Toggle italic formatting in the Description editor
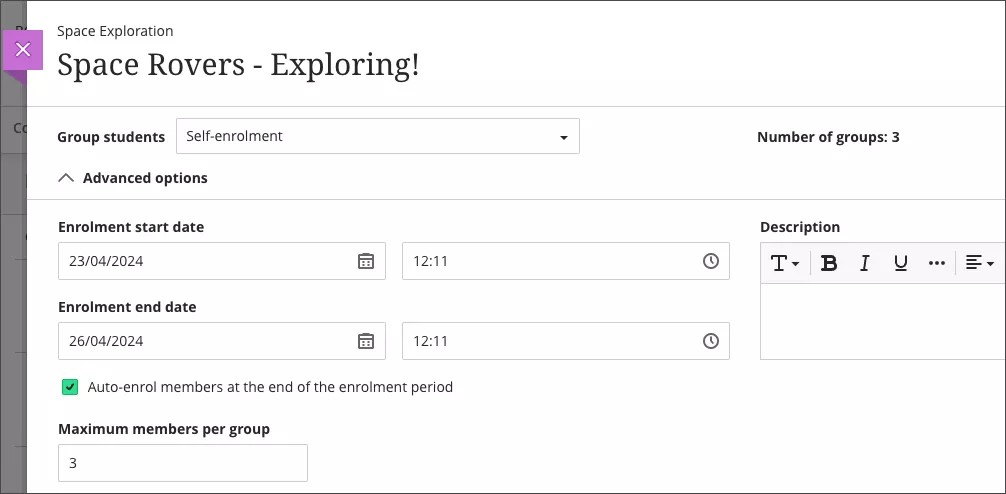 (865, 263)
